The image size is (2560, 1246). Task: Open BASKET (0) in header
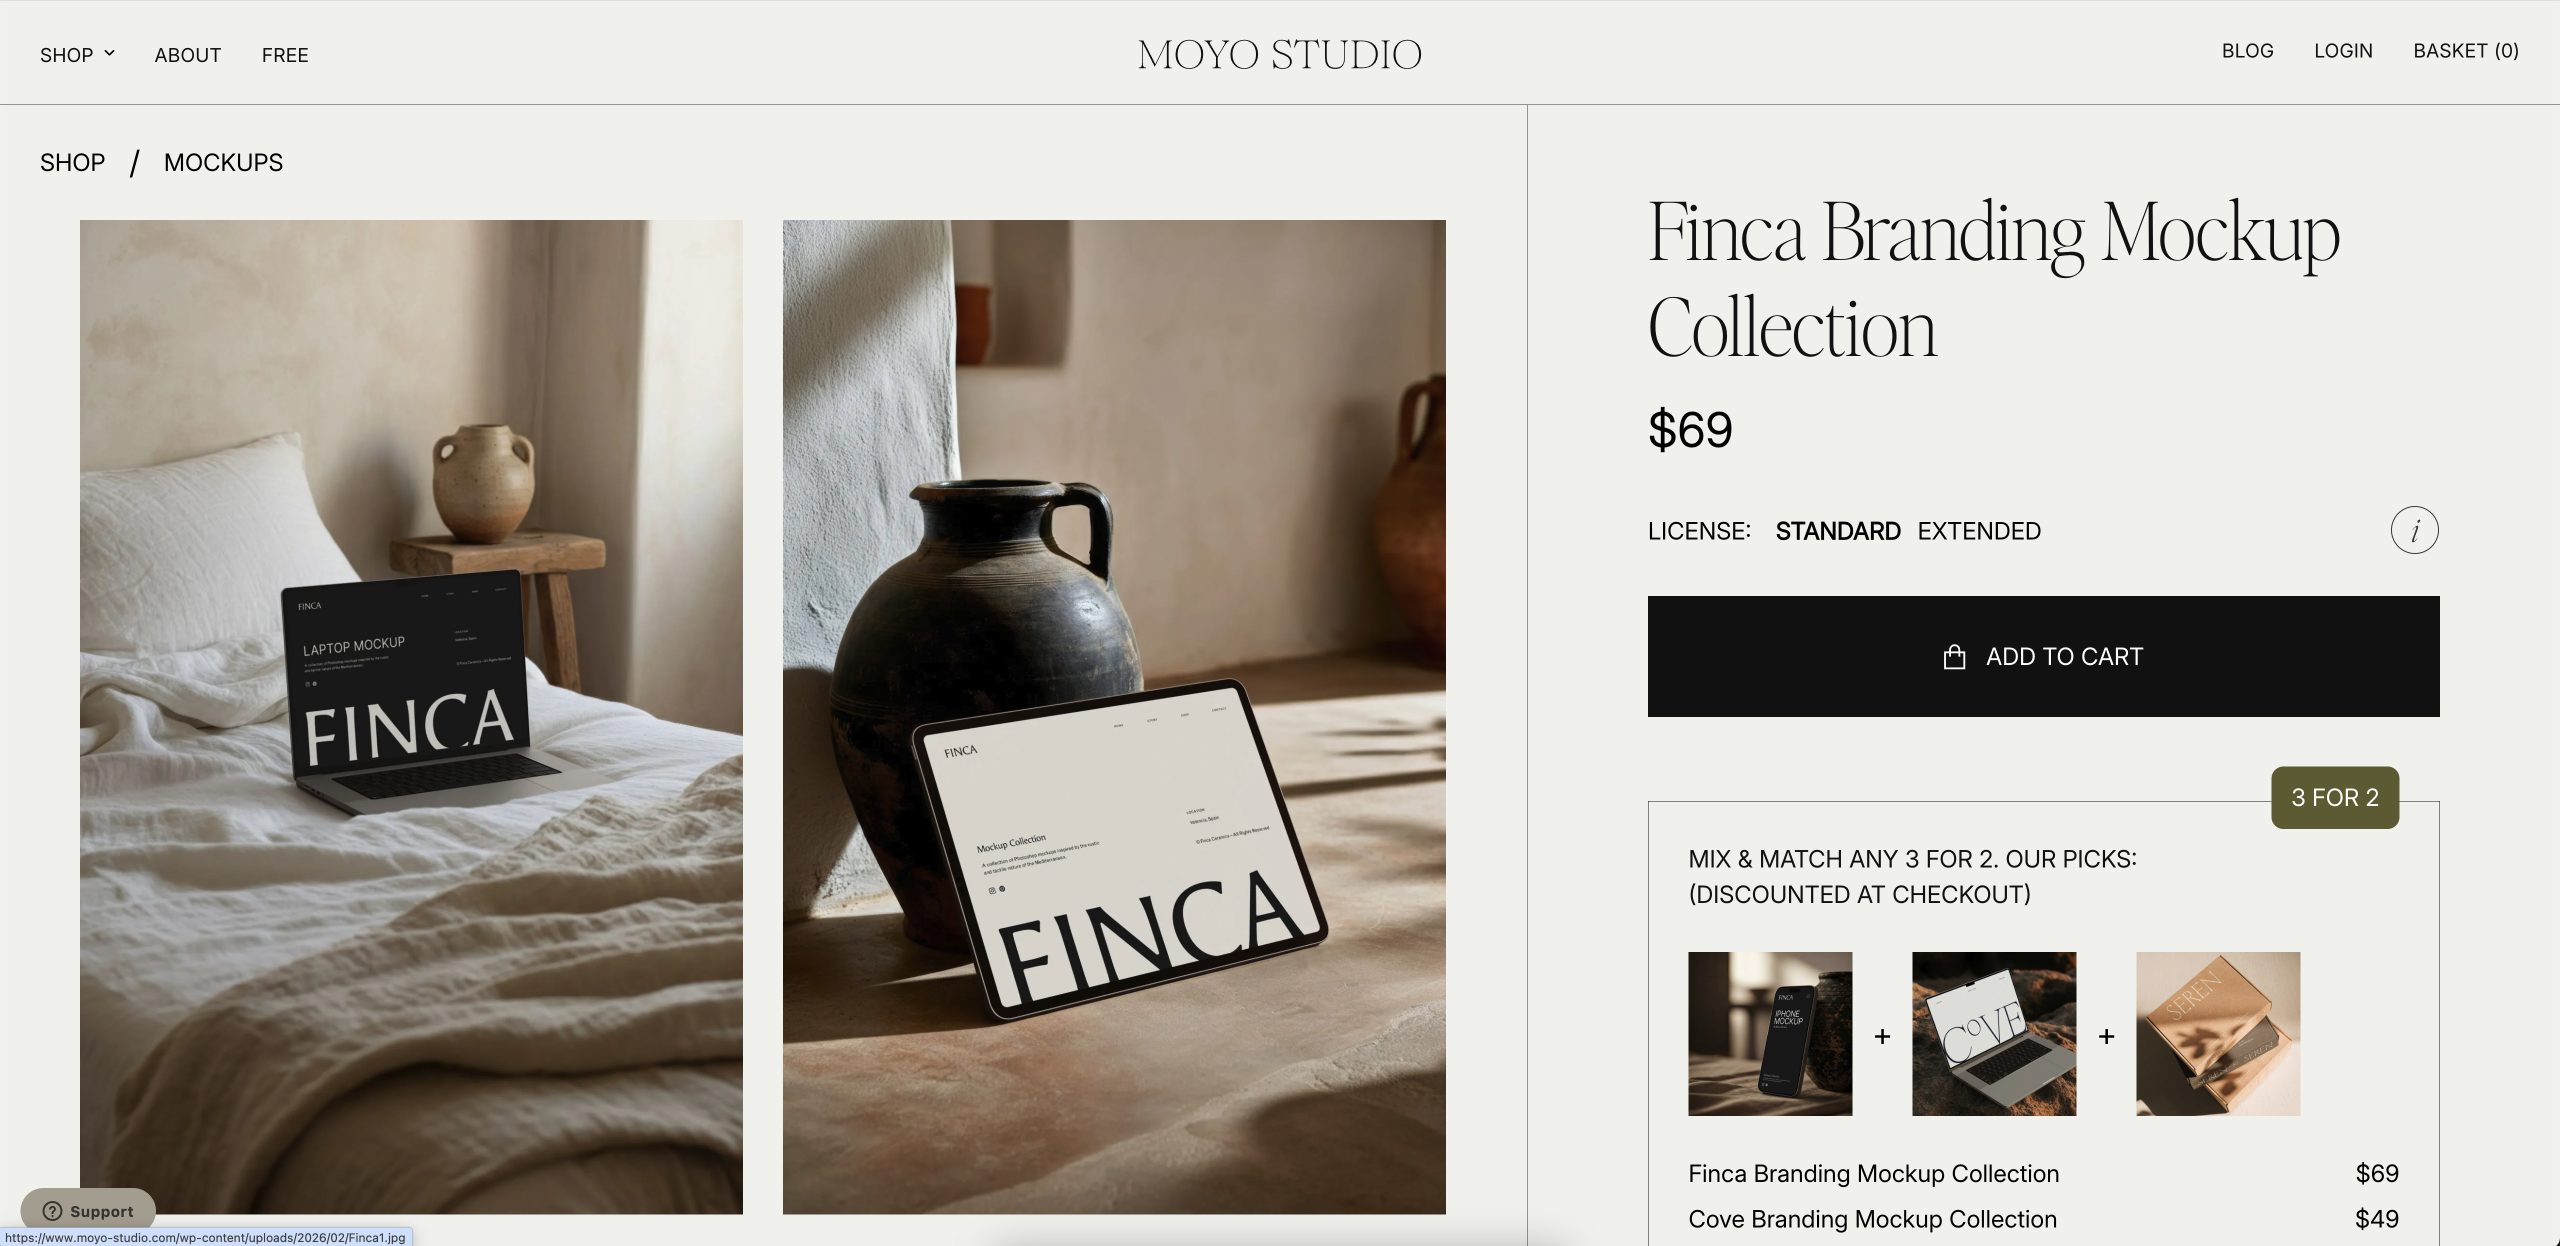tap(2466, 51)
